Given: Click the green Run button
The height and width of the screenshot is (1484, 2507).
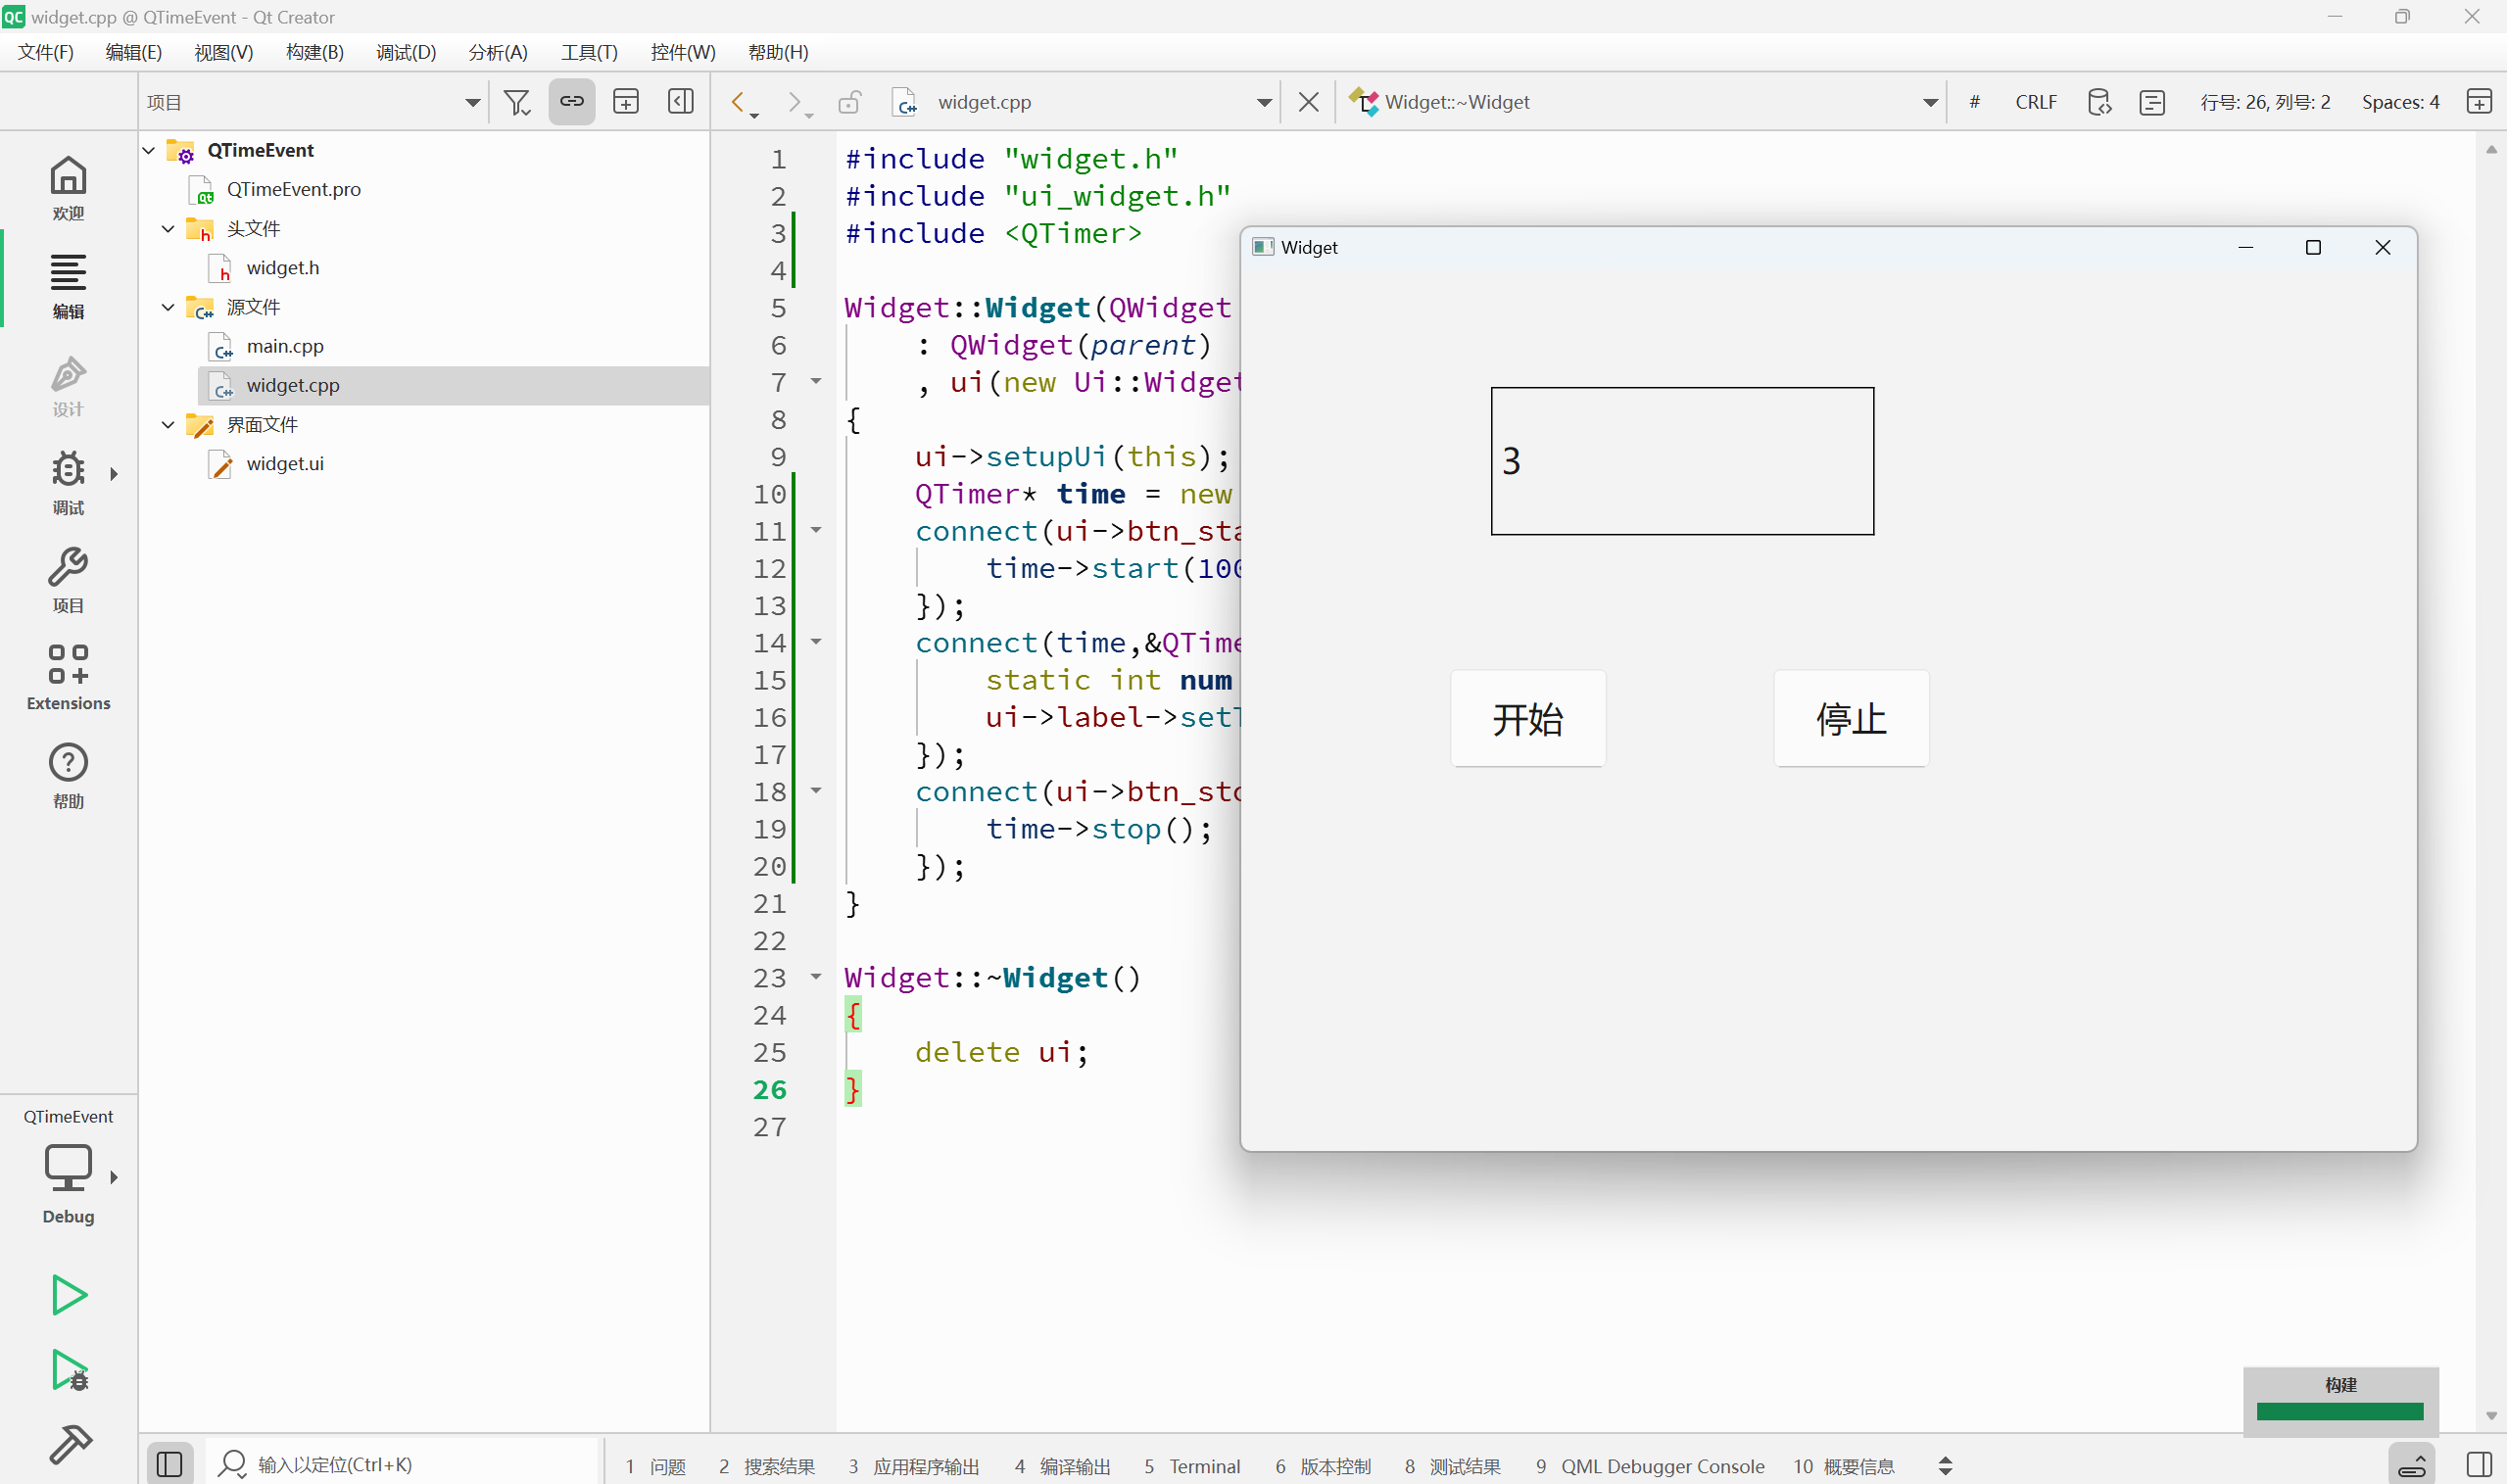Looking at the screenshot, I should pos(68,1295).
